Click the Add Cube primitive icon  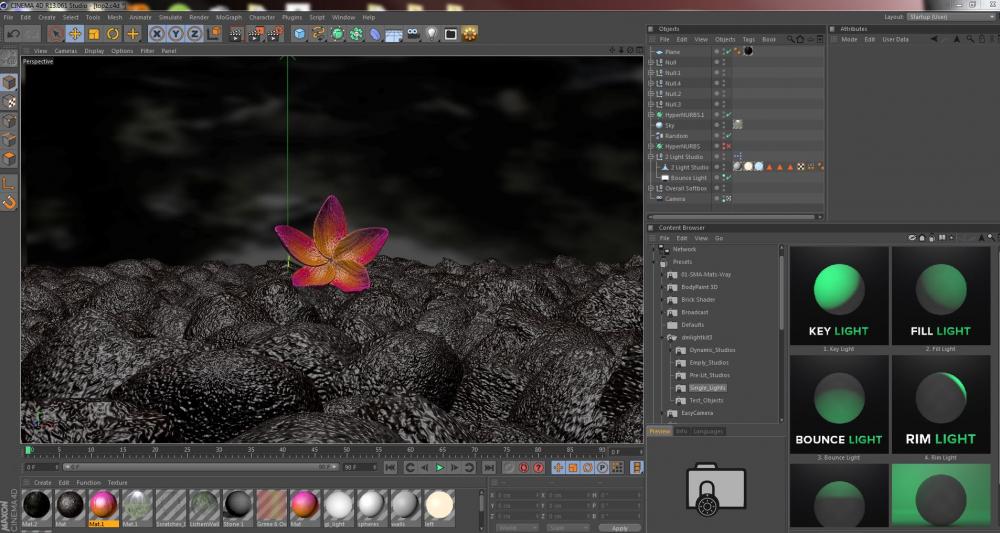tap(299, 34)
